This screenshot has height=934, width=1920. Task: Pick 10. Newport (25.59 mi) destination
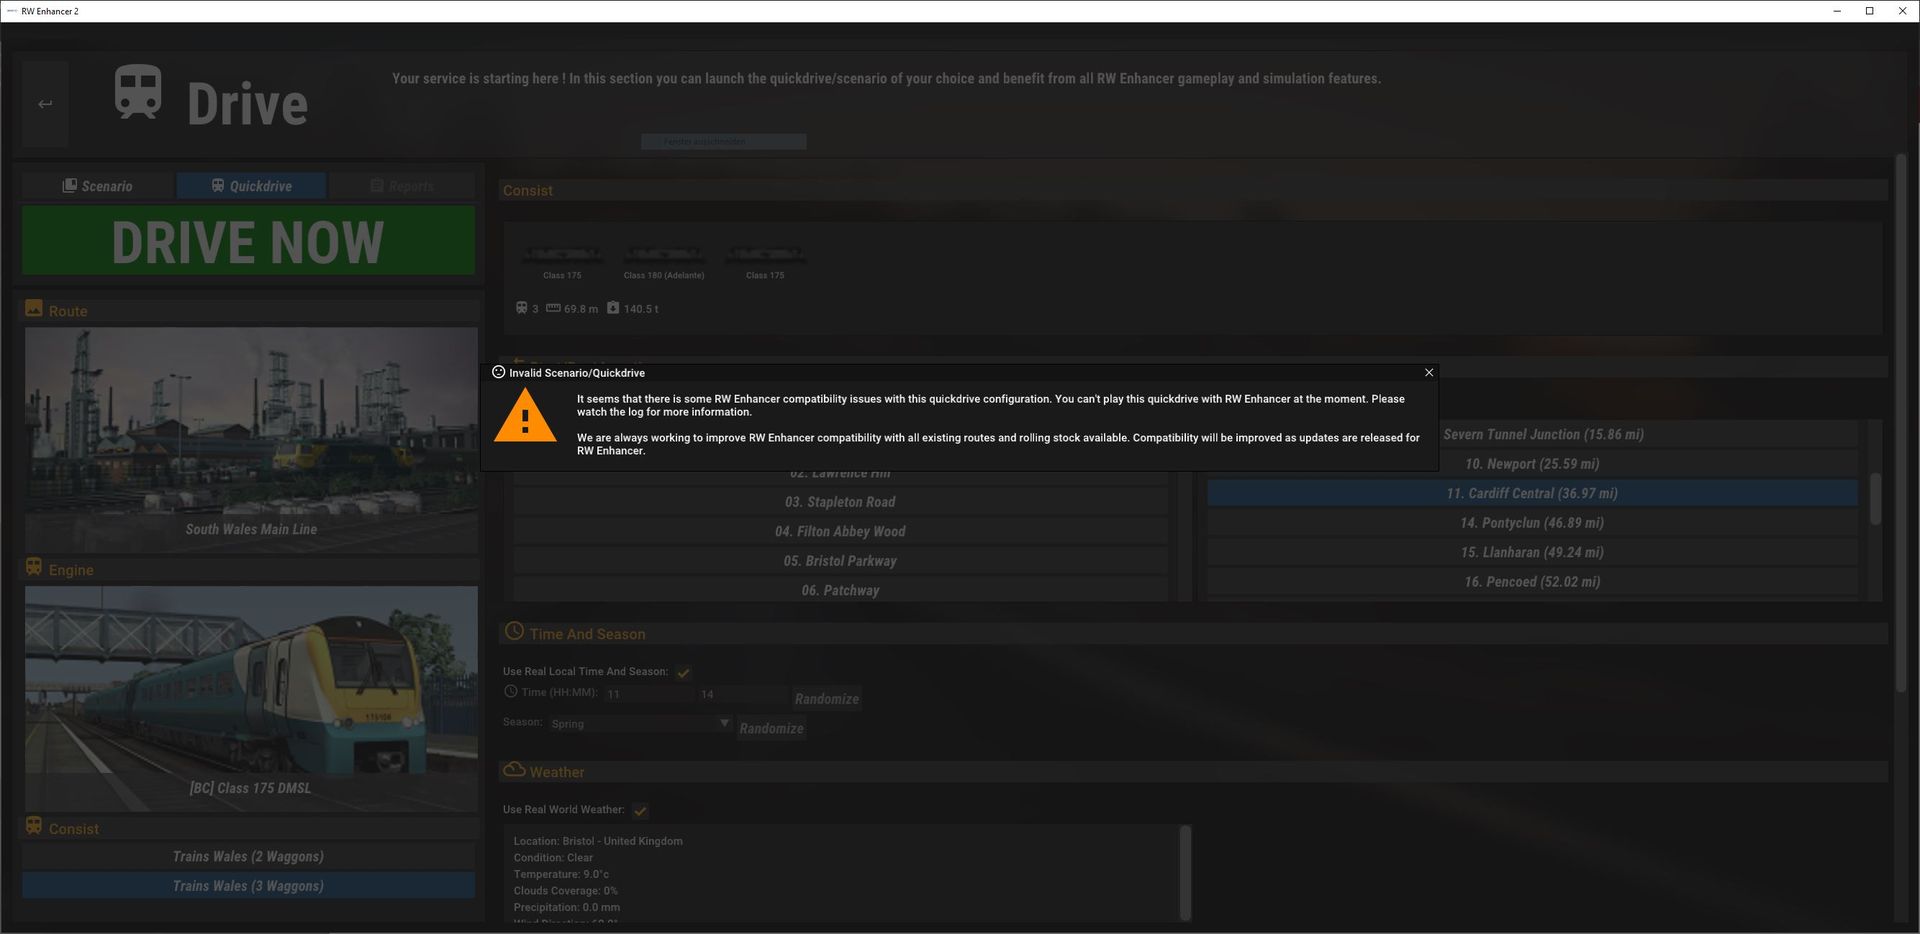point(1532,464)
